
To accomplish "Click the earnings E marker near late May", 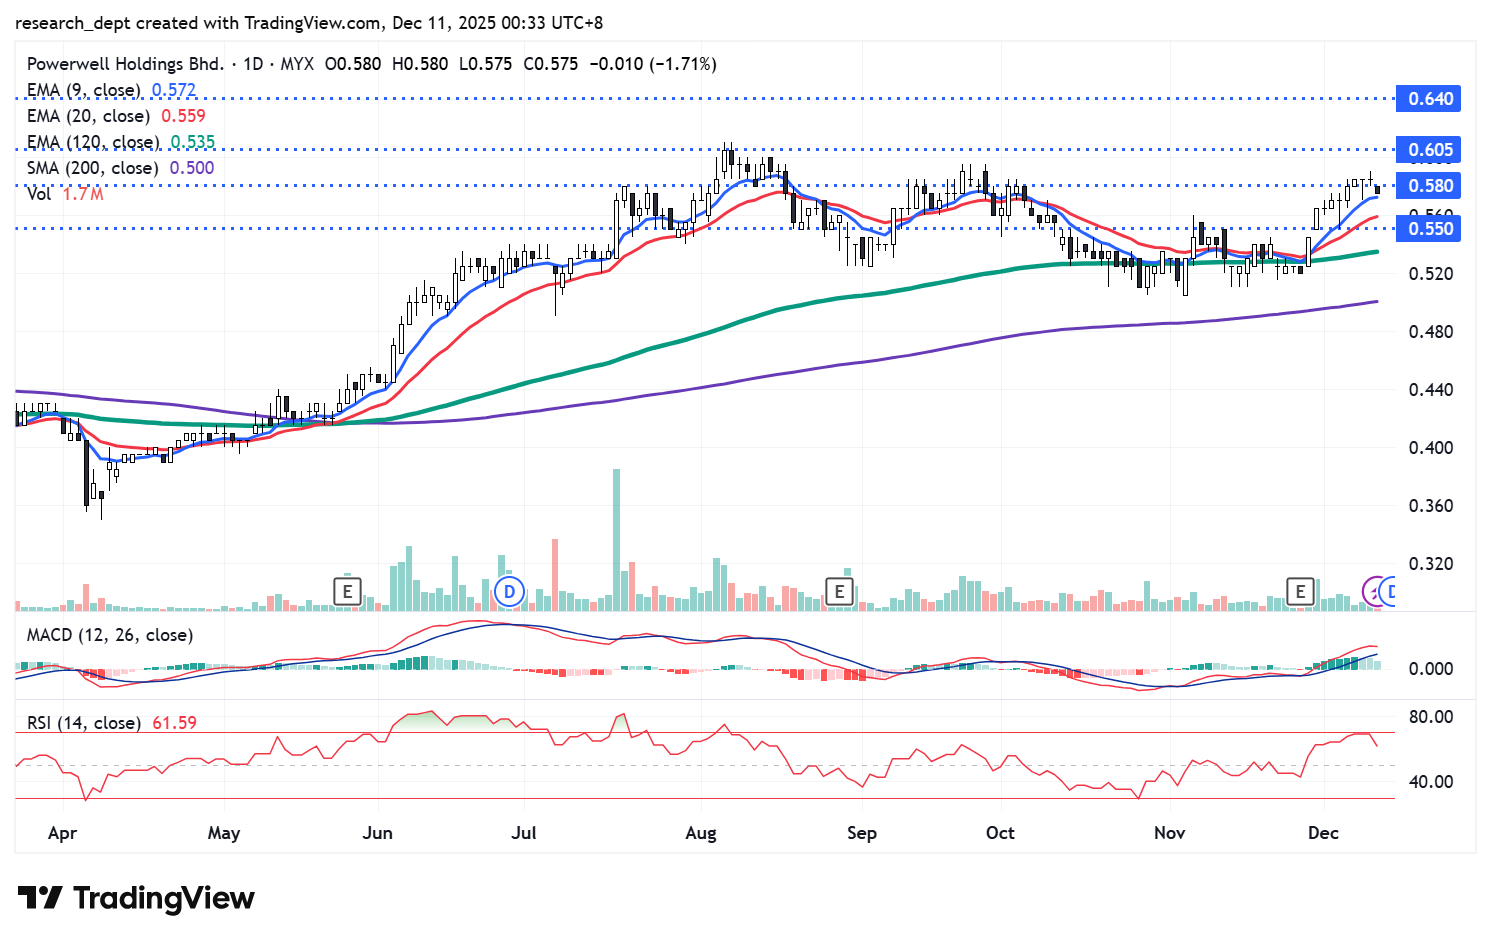I will click(347, 591).
